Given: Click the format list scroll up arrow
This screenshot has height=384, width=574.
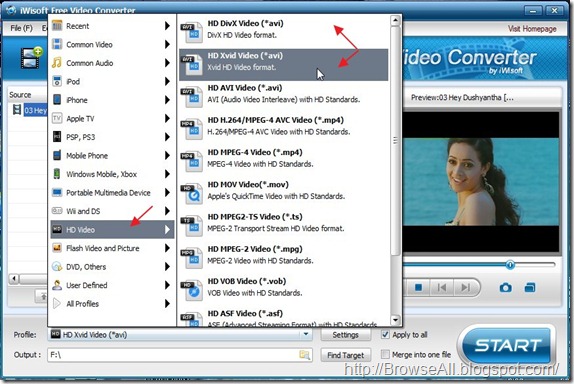Looking at the screenshot, I should 395,20.
